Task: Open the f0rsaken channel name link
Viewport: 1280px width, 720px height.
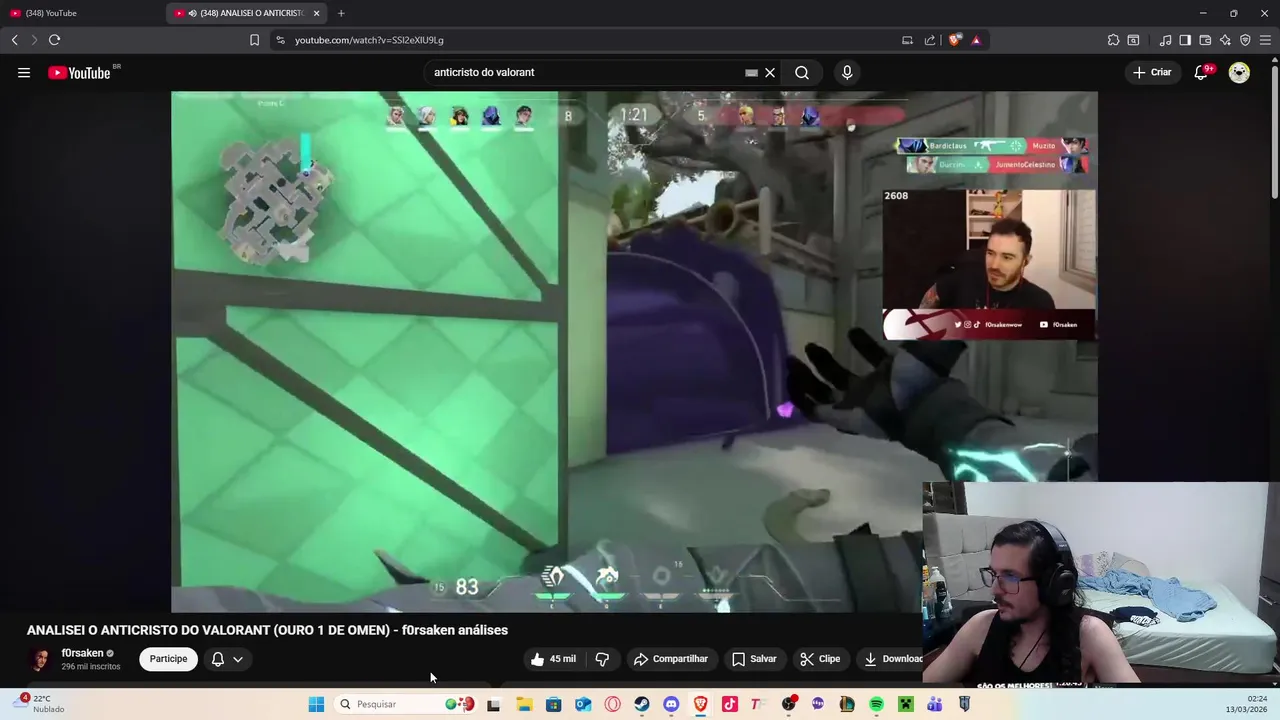Action: point(82,653)
